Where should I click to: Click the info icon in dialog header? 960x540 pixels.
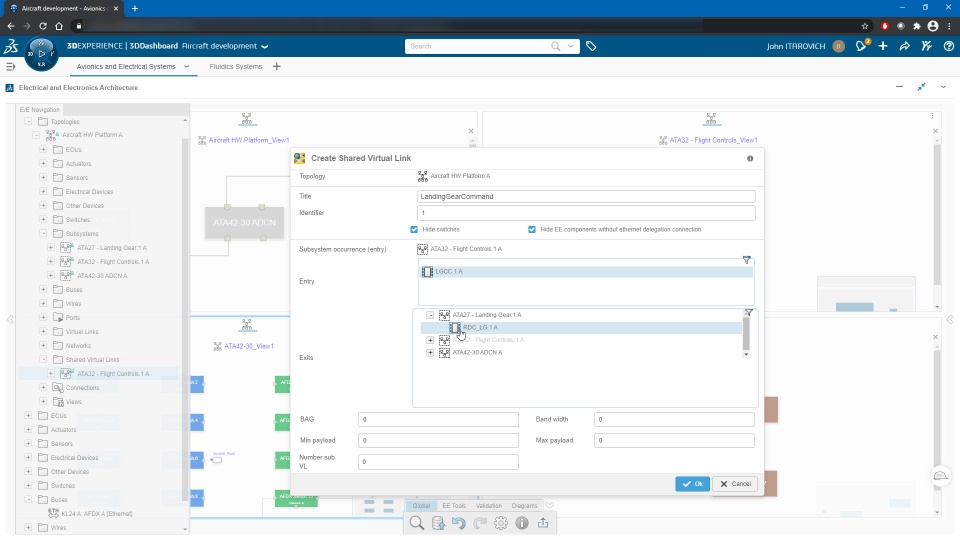tap(750, 159)
